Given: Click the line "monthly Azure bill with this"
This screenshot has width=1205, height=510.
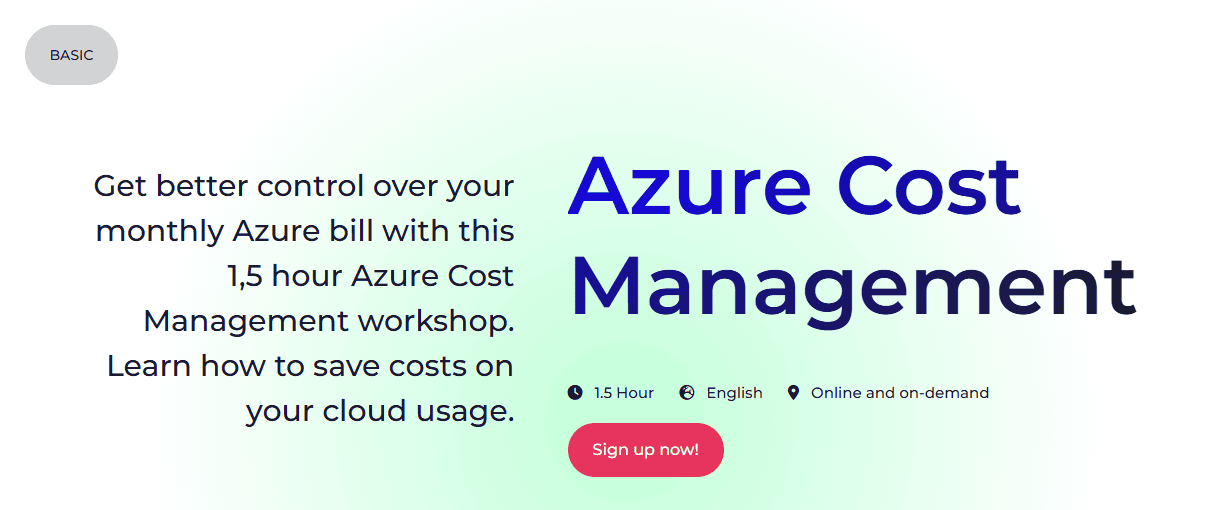Looking at the screenshot, I should (305, 231).
